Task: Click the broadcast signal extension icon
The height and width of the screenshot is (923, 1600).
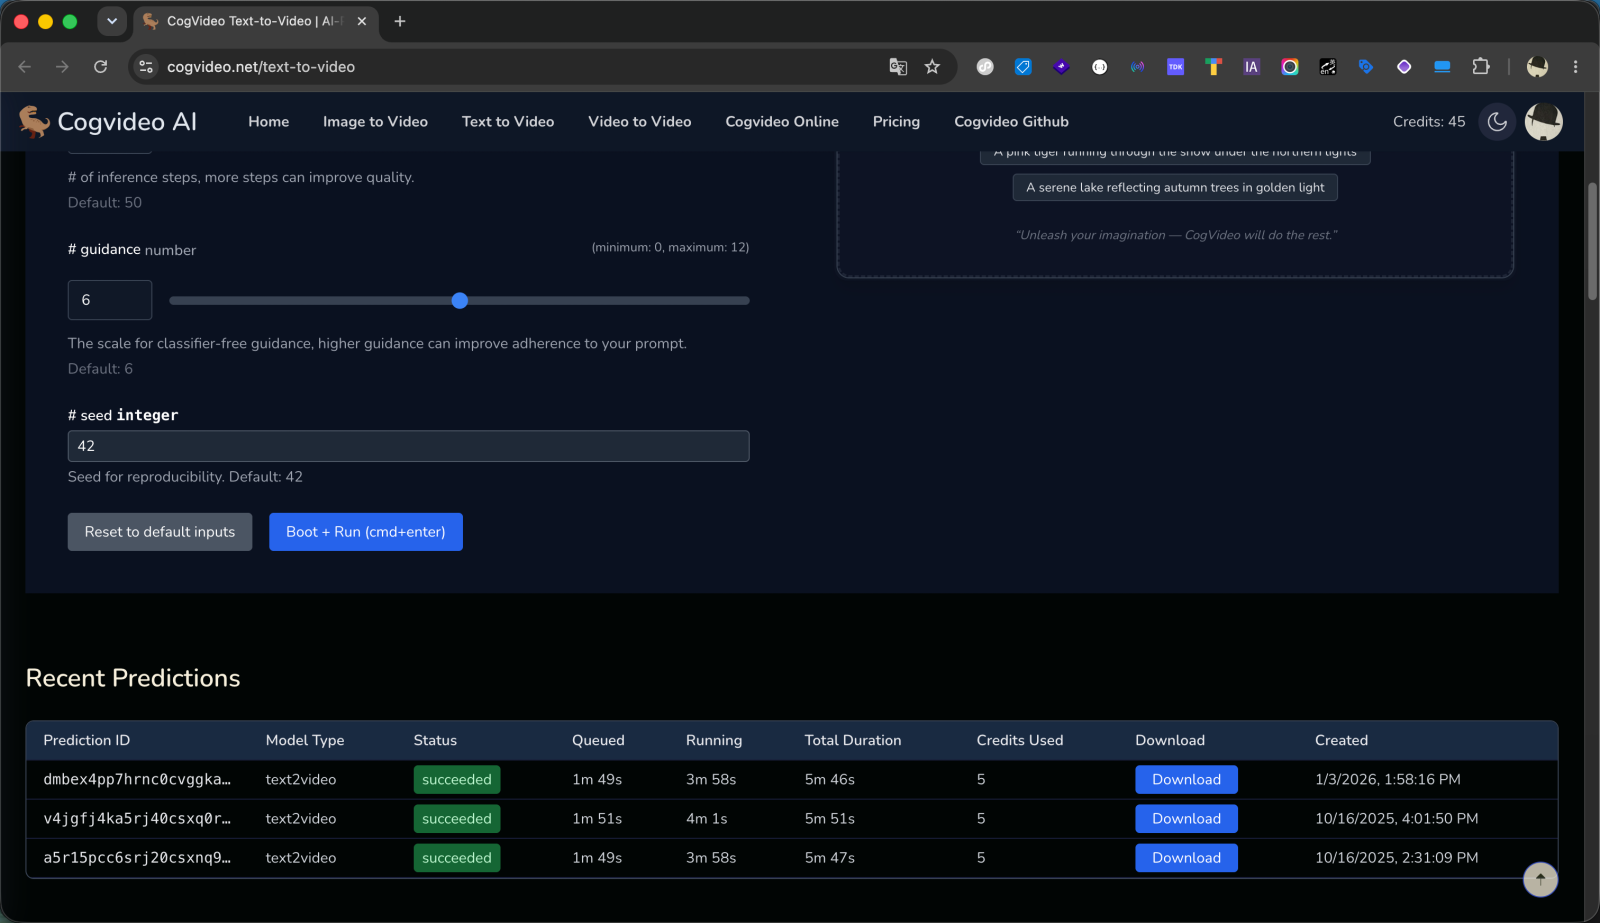Action: pyautogui.click(x=1137, y=67)
